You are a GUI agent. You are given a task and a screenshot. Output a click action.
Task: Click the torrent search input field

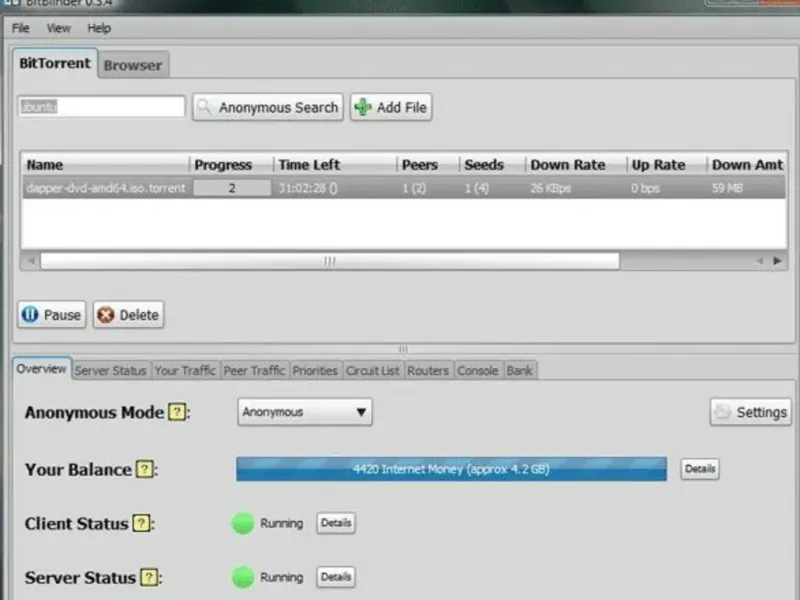pos(101,107)
